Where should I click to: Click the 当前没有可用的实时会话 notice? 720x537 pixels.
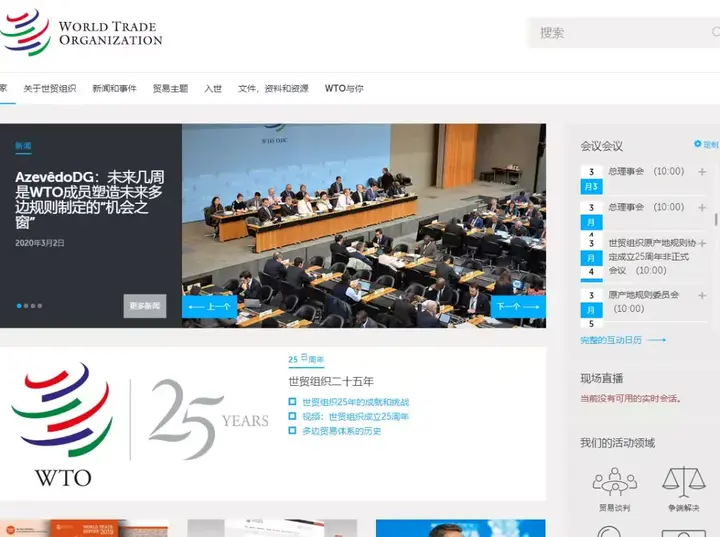click(x=630, y=398)
